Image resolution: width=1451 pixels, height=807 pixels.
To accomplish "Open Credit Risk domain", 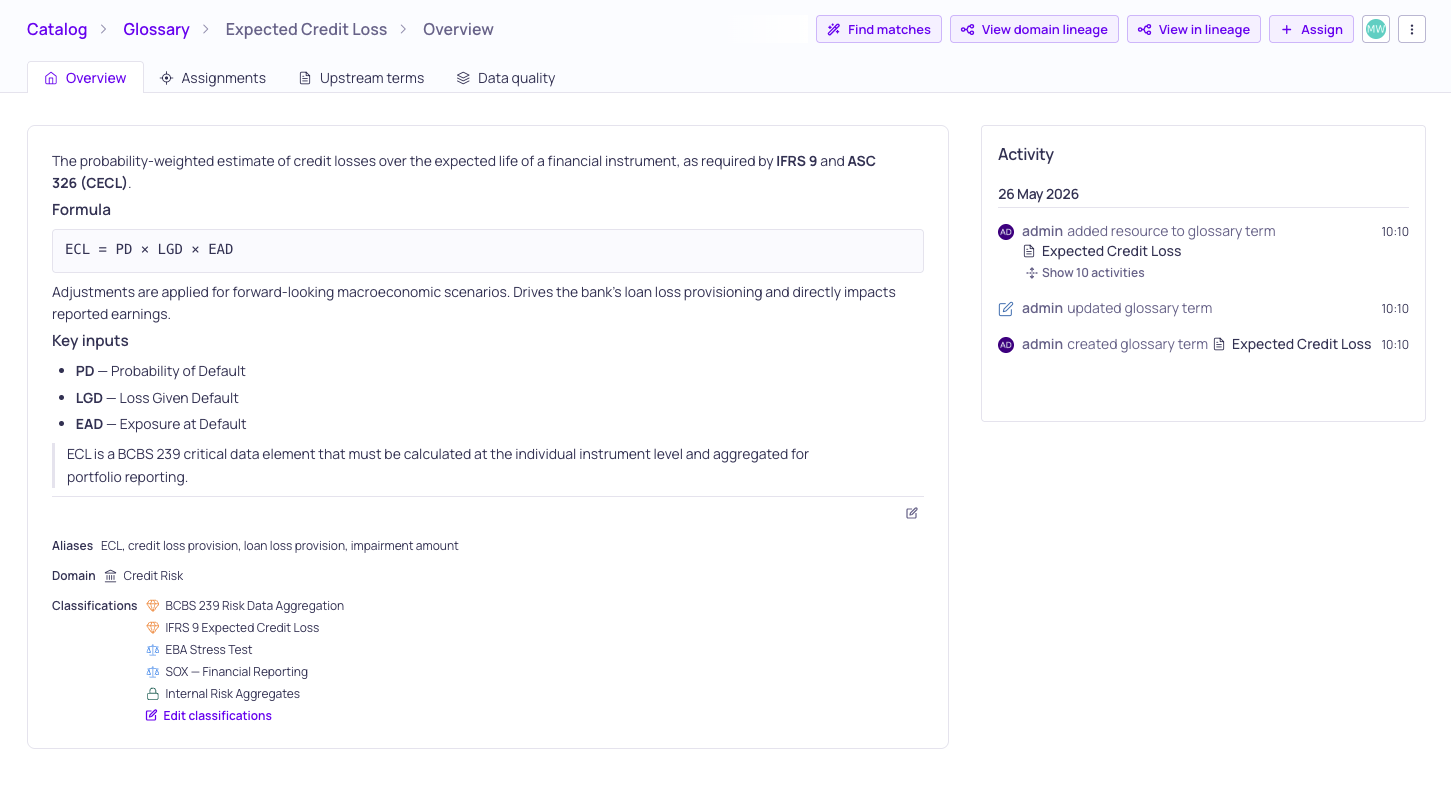I will point(153,576).
